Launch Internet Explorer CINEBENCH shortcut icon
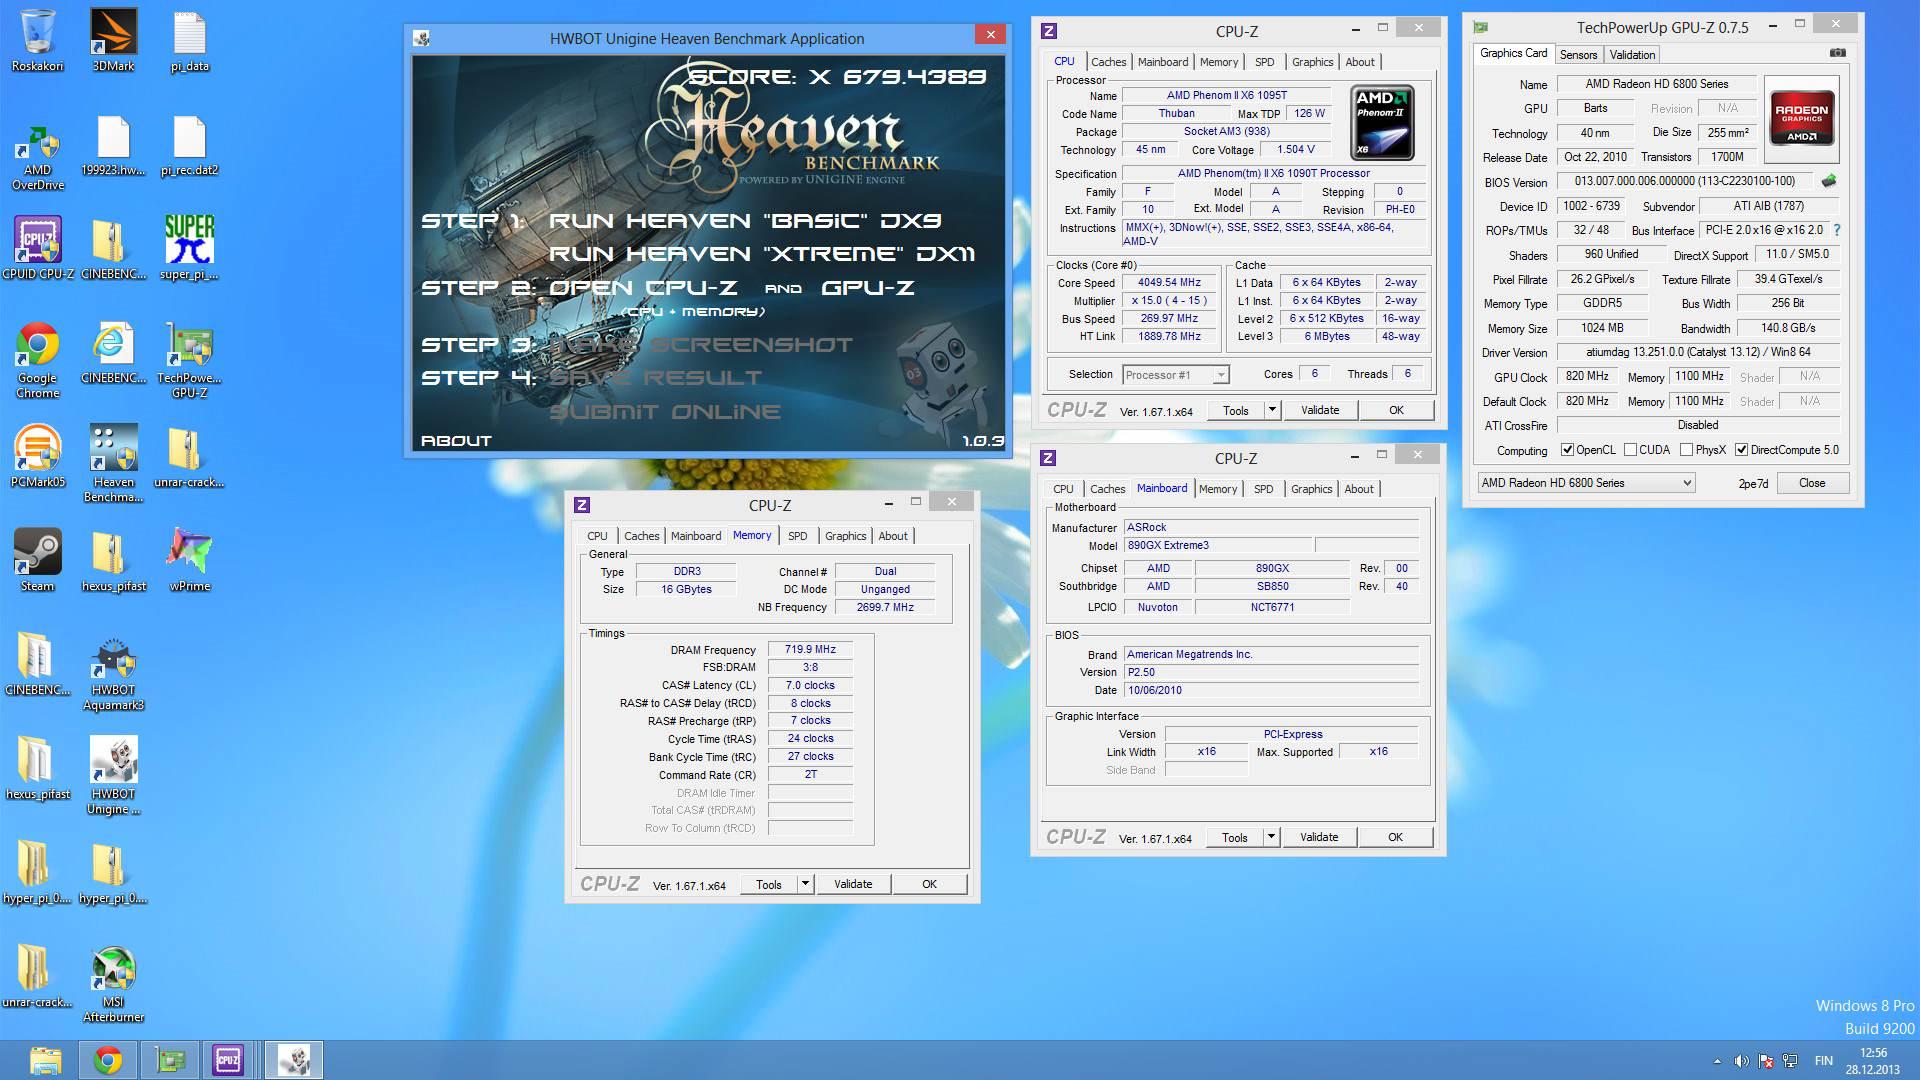Viewport: 1920px width, 1080px height. 113,352
